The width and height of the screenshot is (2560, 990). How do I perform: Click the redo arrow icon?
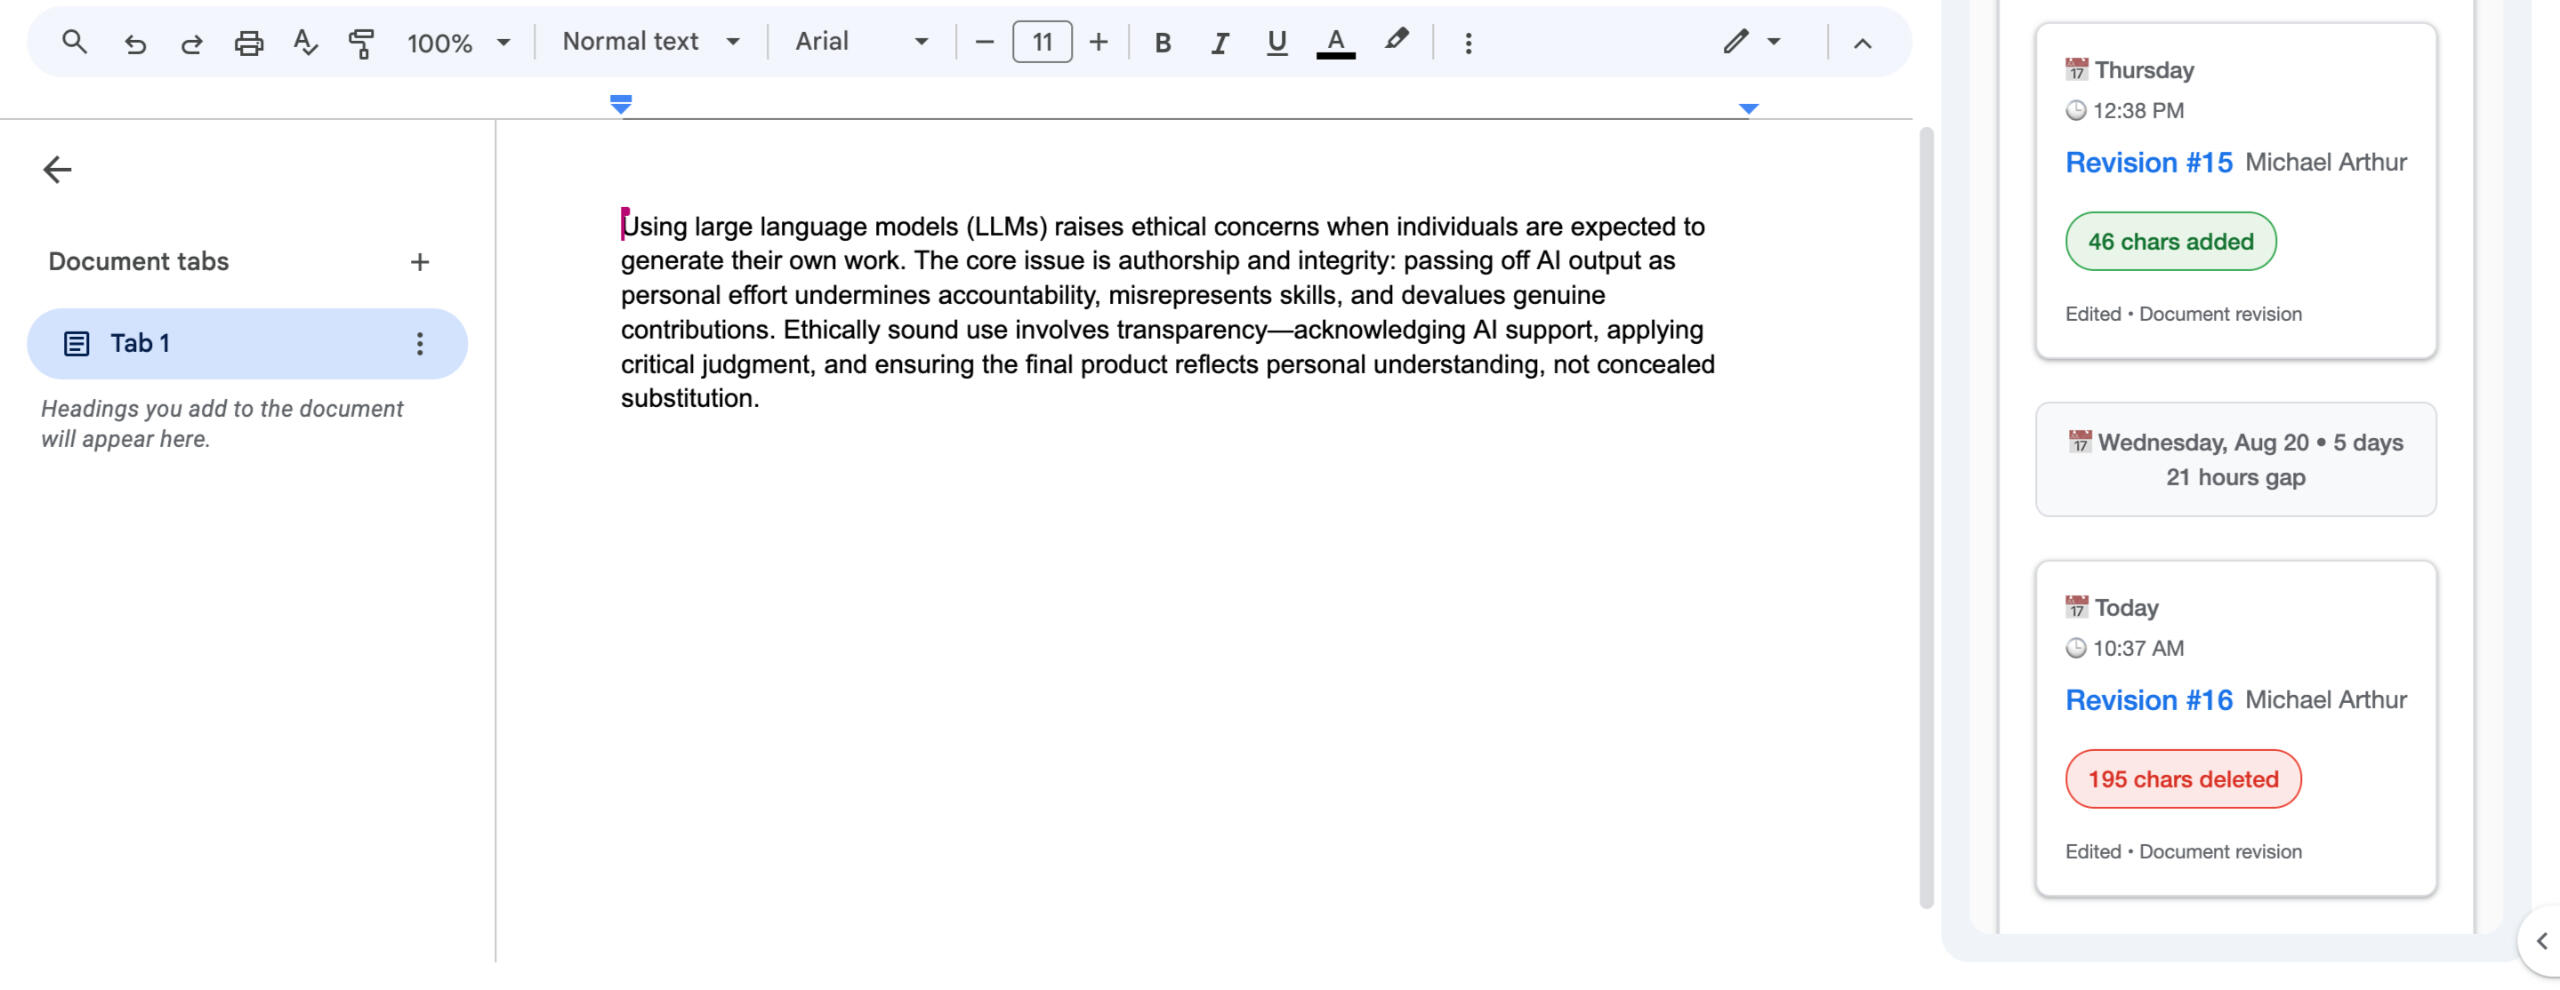tap(191, 43)
